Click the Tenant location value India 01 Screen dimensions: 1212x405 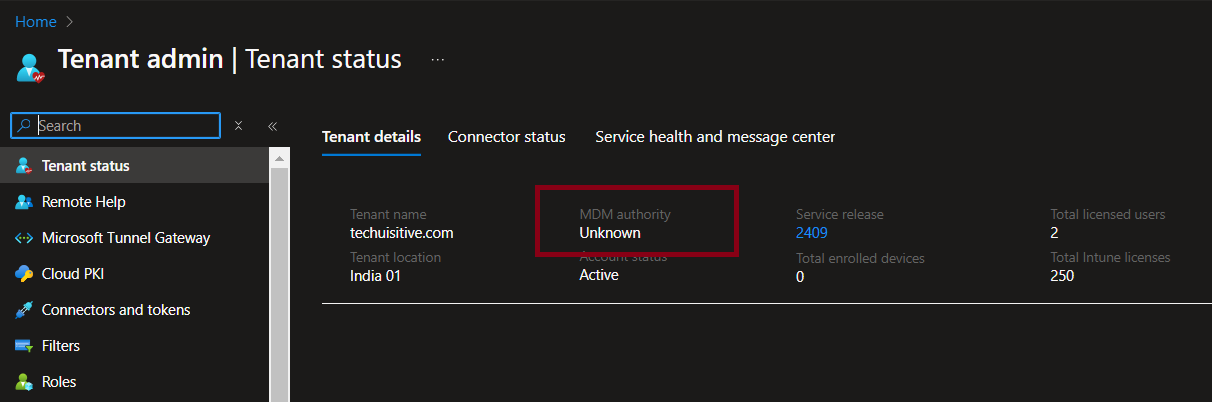[375, 275]
